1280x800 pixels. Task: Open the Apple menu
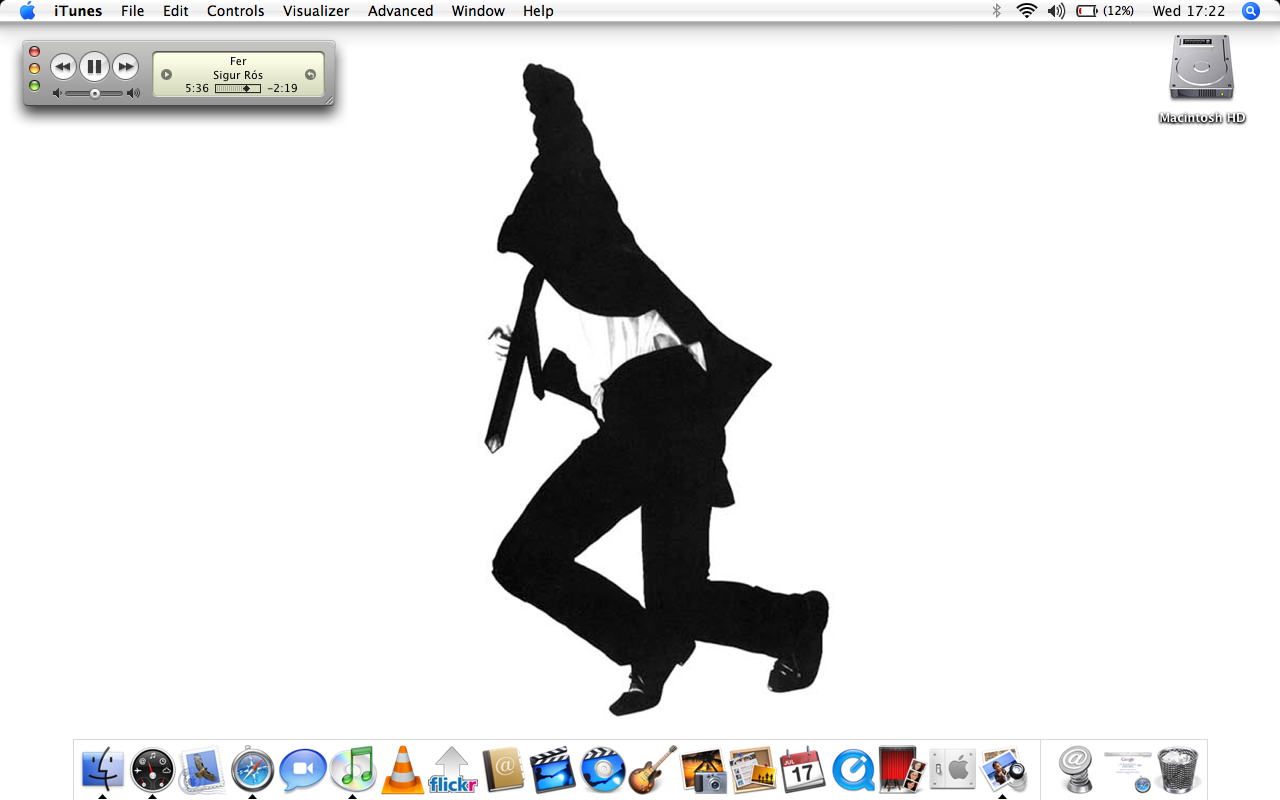27,11
